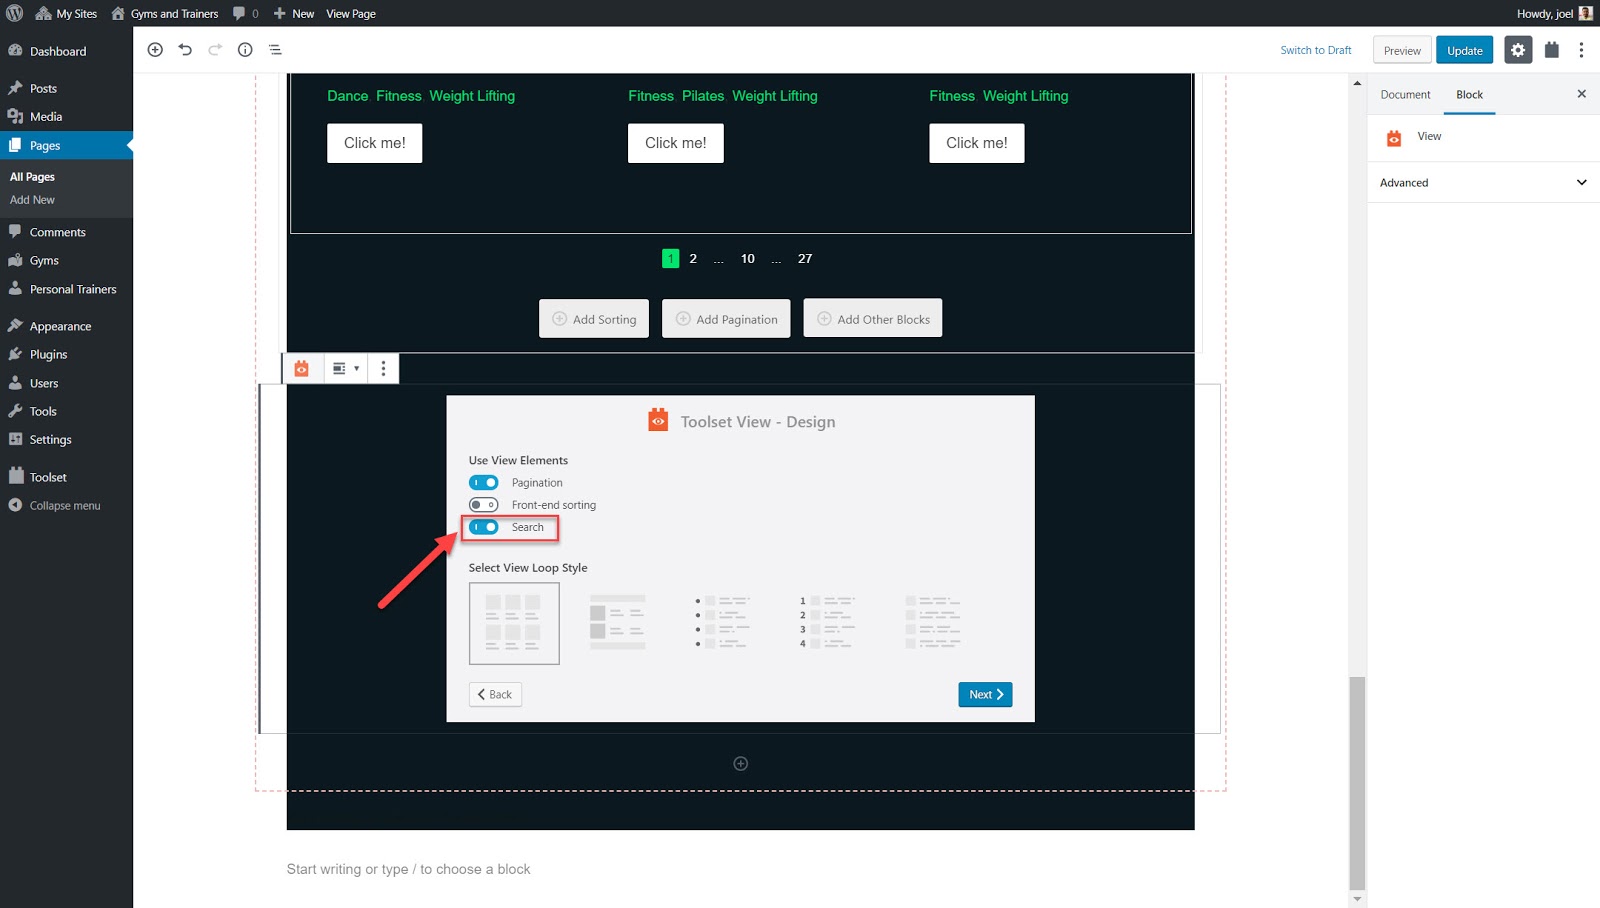Enable Front-end sorting

point(483,505)
